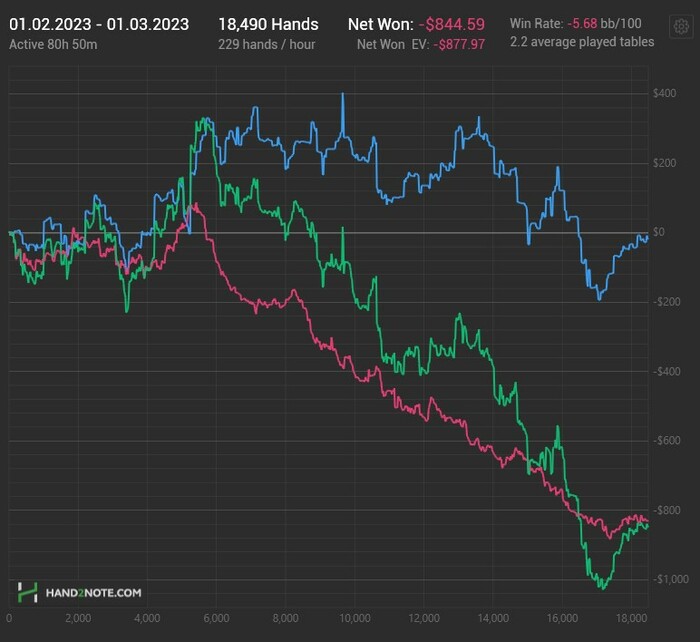
Task: Click the 10,000 hands x-axis marker
Action: pos(355,619)
